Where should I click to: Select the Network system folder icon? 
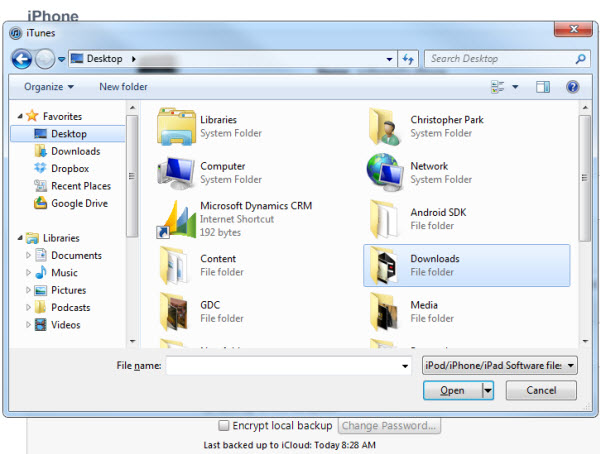pos(385,172)
